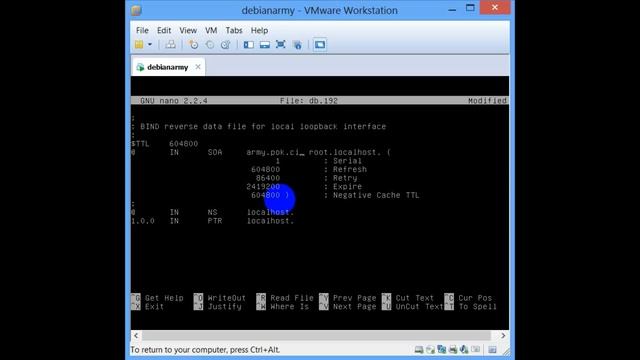Open the File menu
This screenshot has height=360, width=640.
(x=142, y=30)
